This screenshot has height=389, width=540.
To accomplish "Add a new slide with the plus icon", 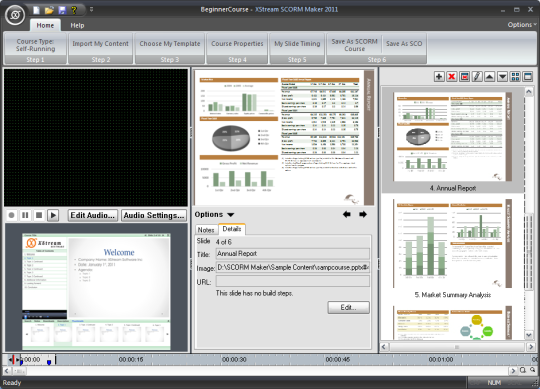I will [439, 76].
